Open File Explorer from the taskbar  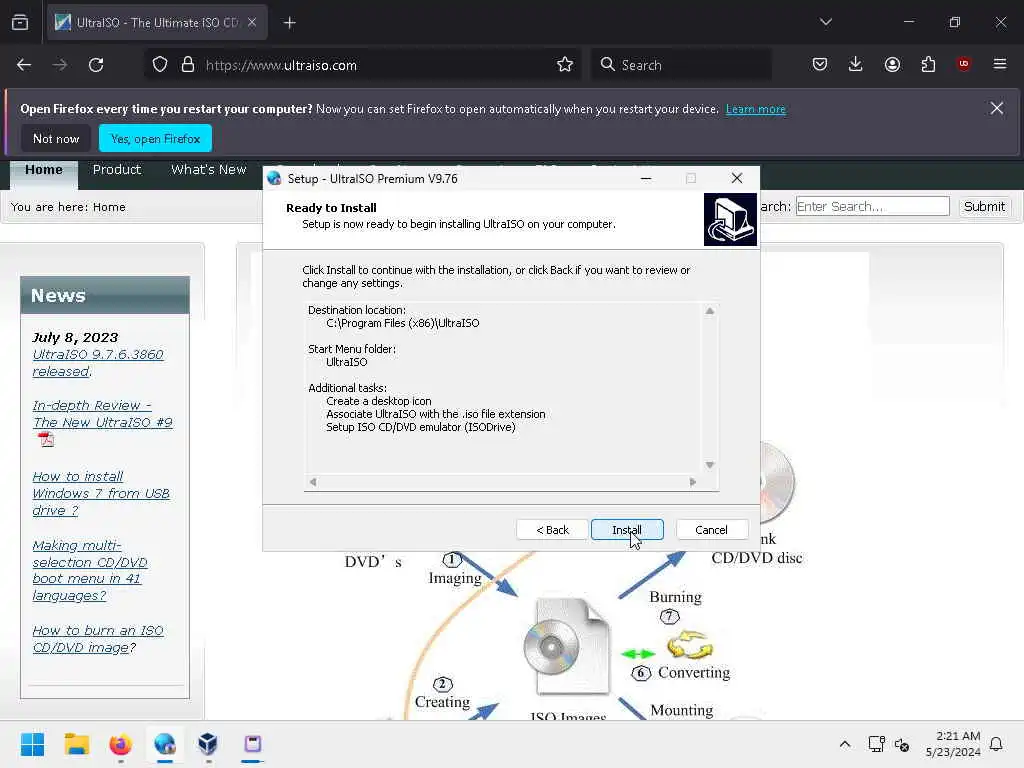point(76,744)
